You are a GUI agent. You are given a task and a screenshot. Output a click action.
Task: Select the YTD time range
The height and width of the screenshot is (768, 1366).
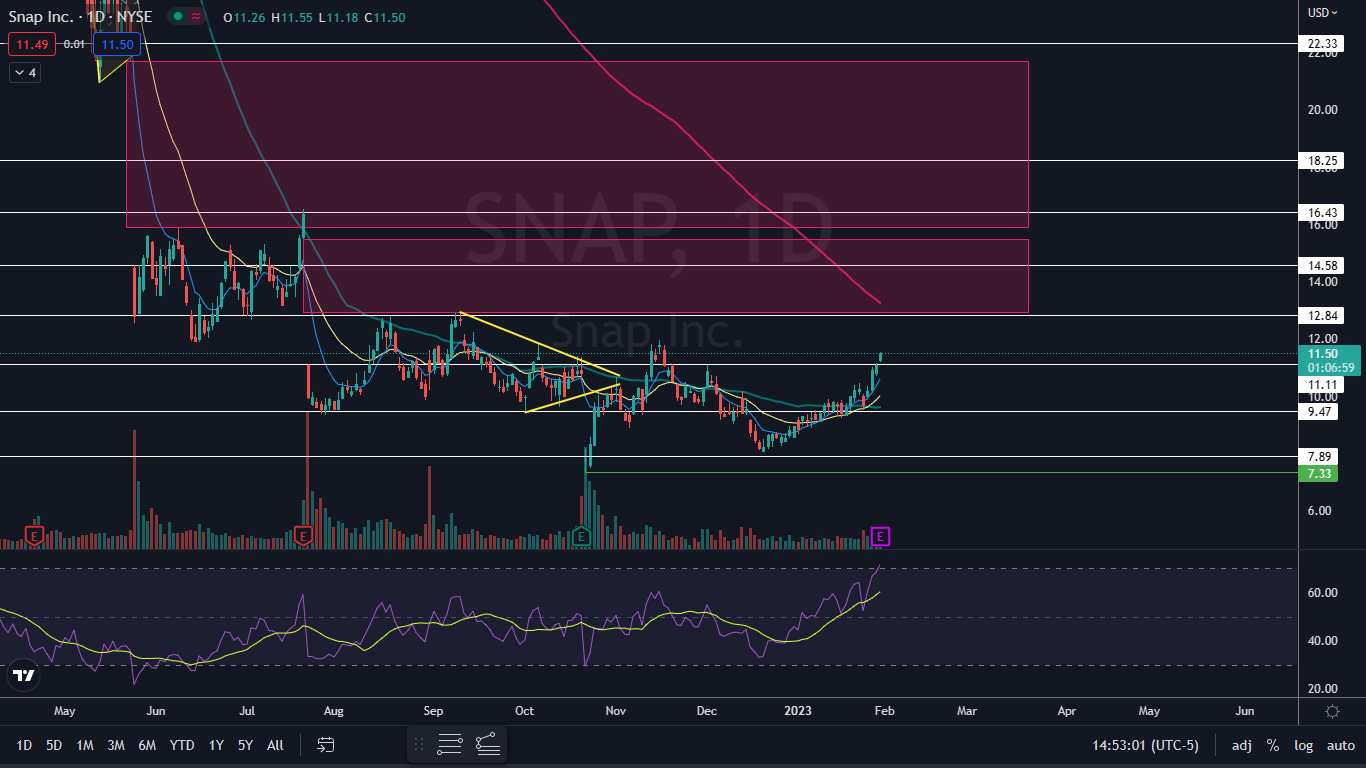tap(182, 745)
